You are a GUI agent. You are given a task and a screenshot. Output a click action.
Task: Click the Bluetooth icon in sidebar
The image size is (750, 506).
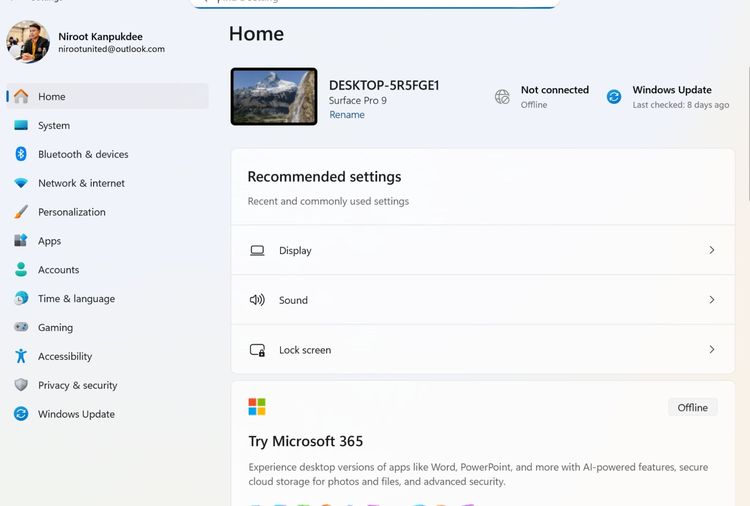pyautogui.click(x=21, y=154)
